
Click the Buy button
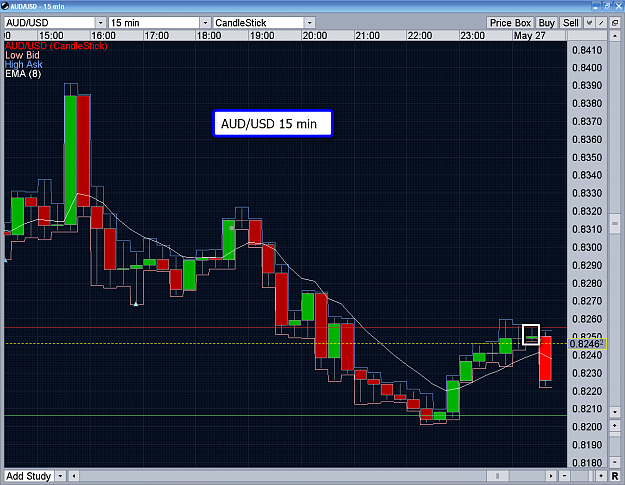pyautogui.click(x=546, y=23)
